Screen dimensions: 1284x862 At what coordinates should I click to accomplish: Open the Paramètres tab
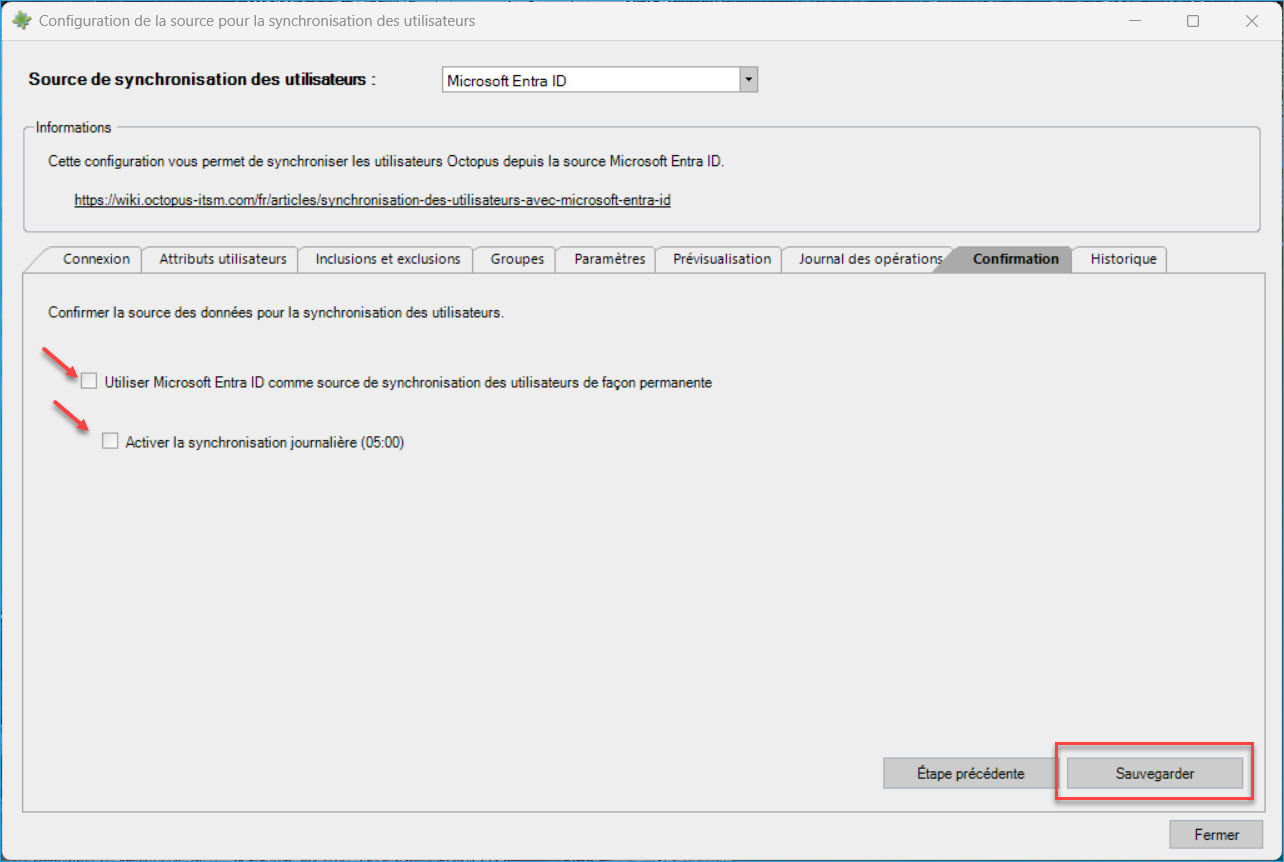pyautogui.click(x=609, y=259)
